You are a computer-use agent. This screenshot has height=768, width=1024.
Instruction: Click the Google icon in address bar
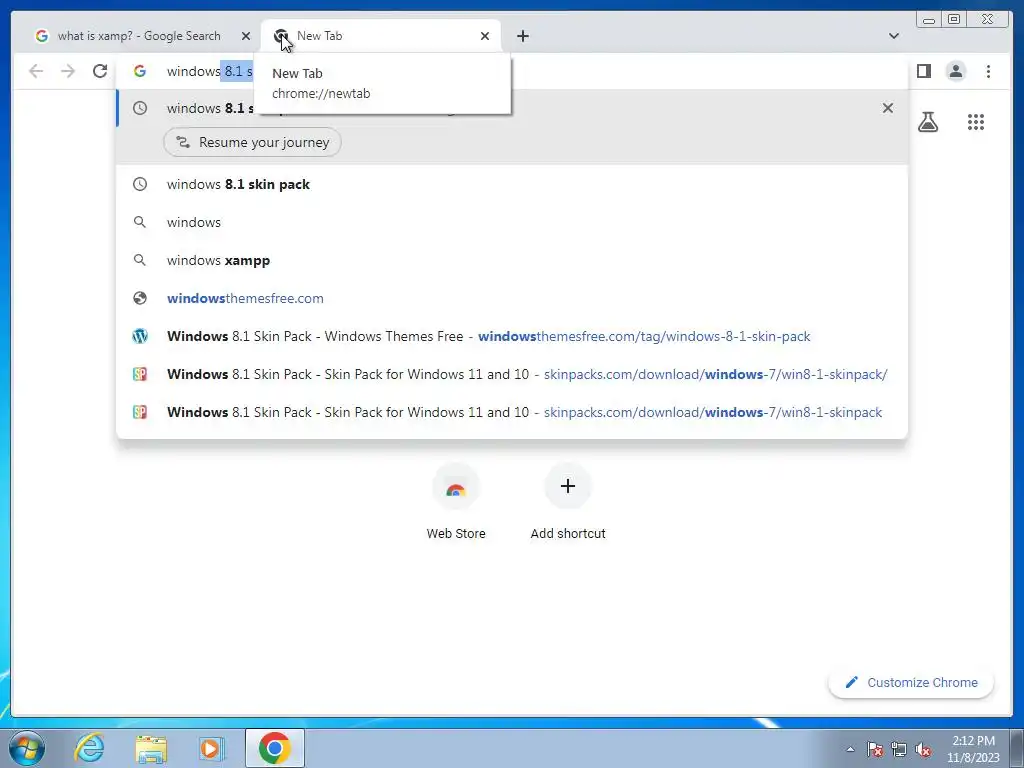(x=140, y=71)
